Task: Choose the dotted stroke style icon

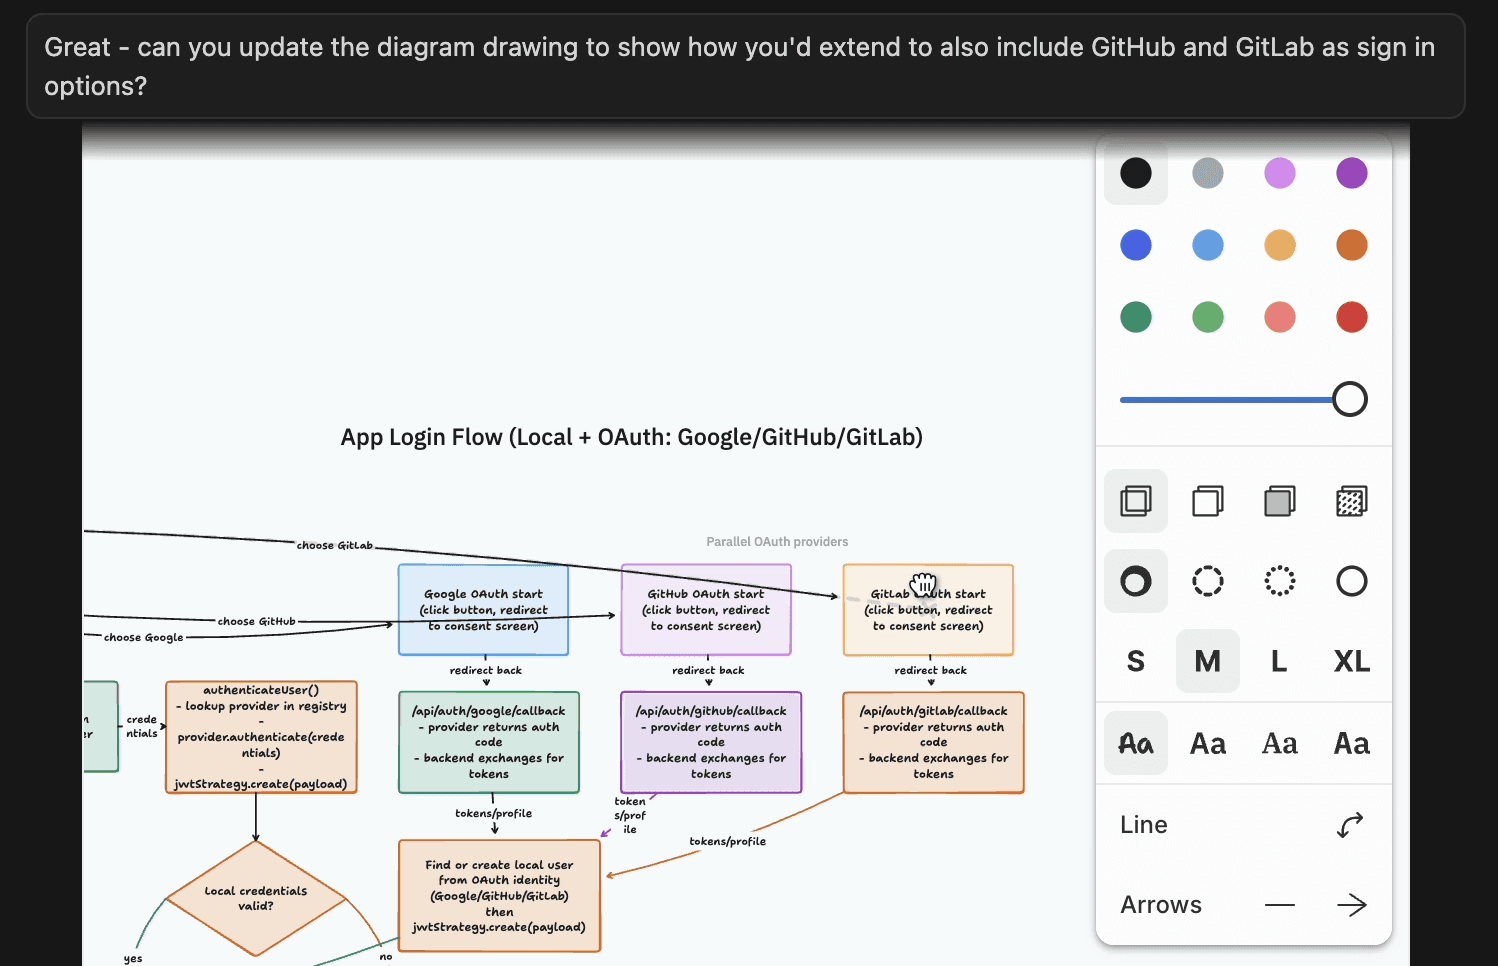Action: tap(1280, 581)
